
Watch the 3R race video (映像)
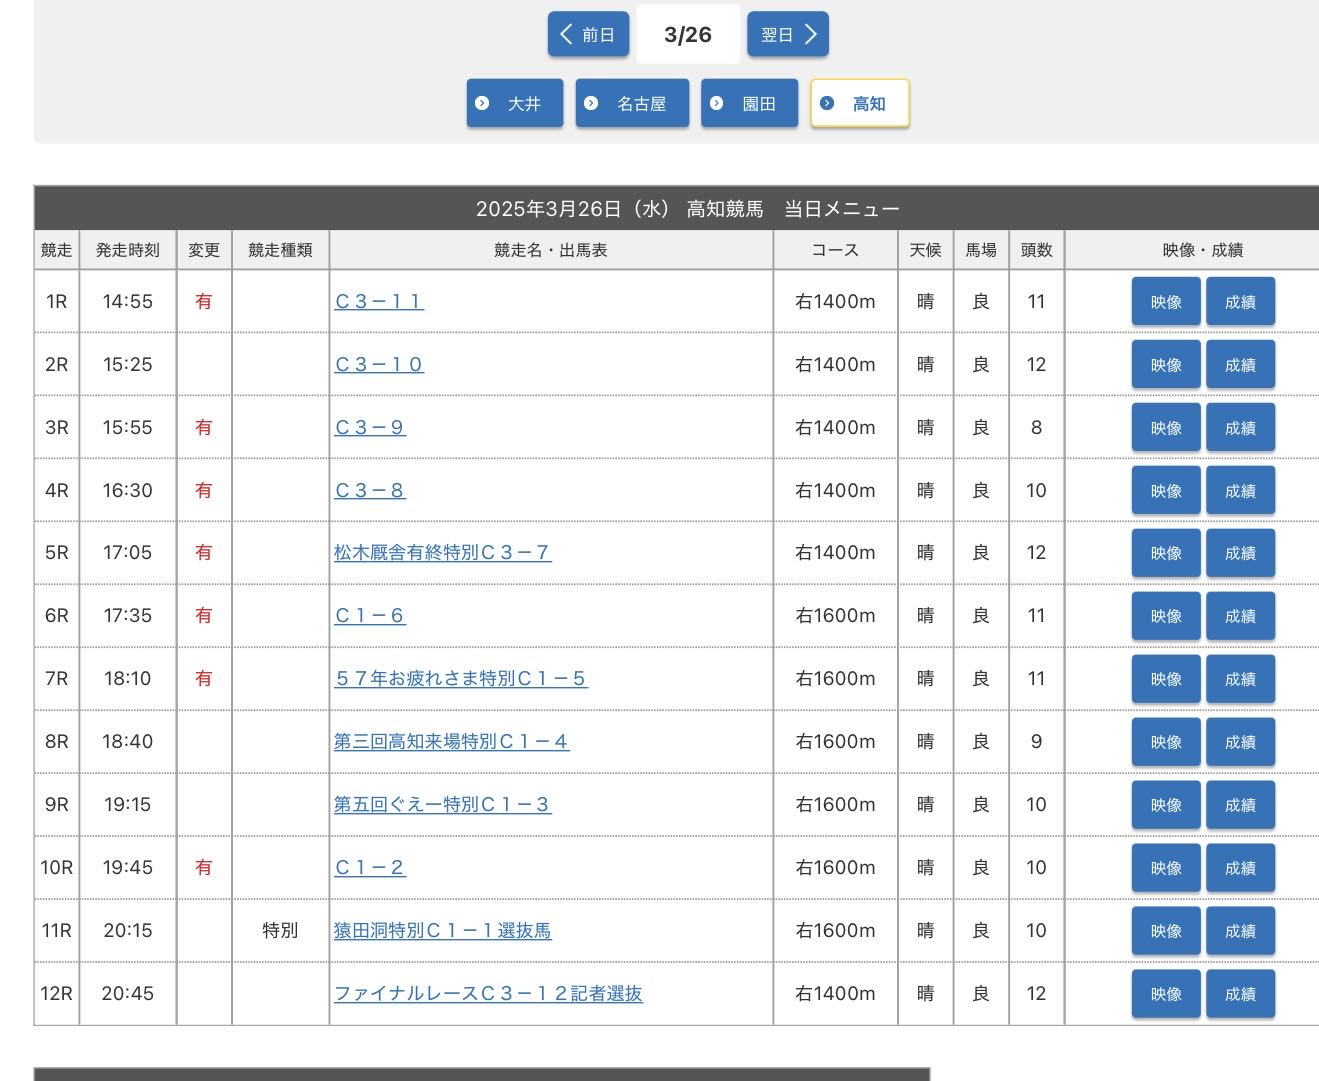1166,427
